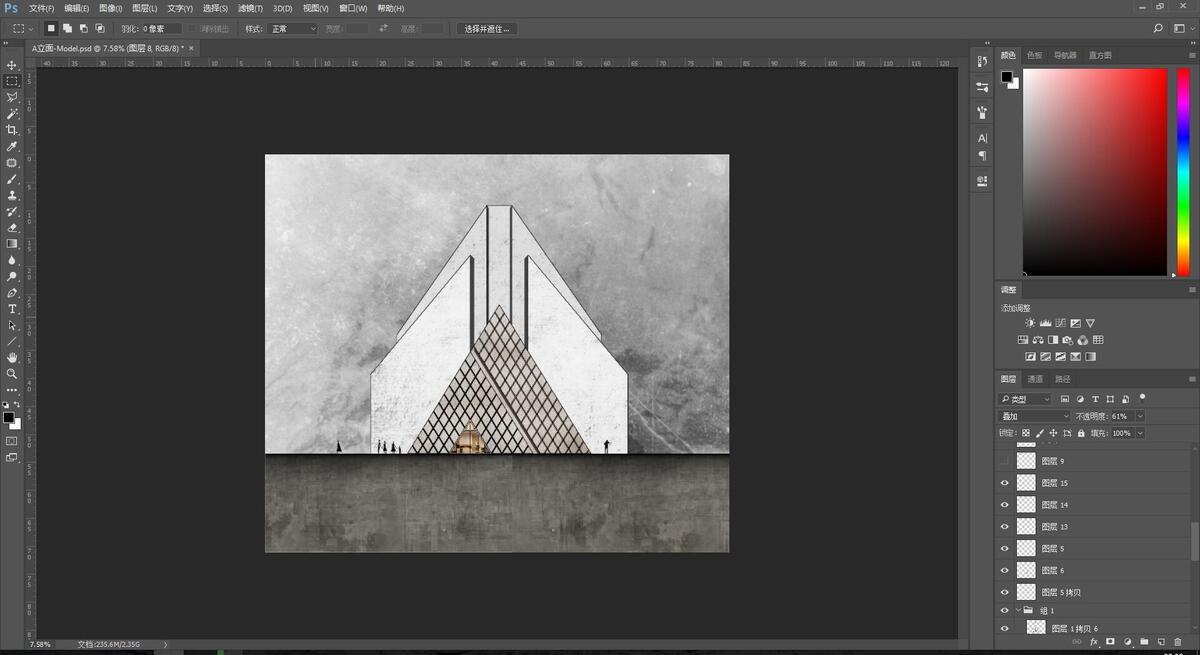Create a new group folder icon
This screenshot has width=1200, height=655.
1144,641
